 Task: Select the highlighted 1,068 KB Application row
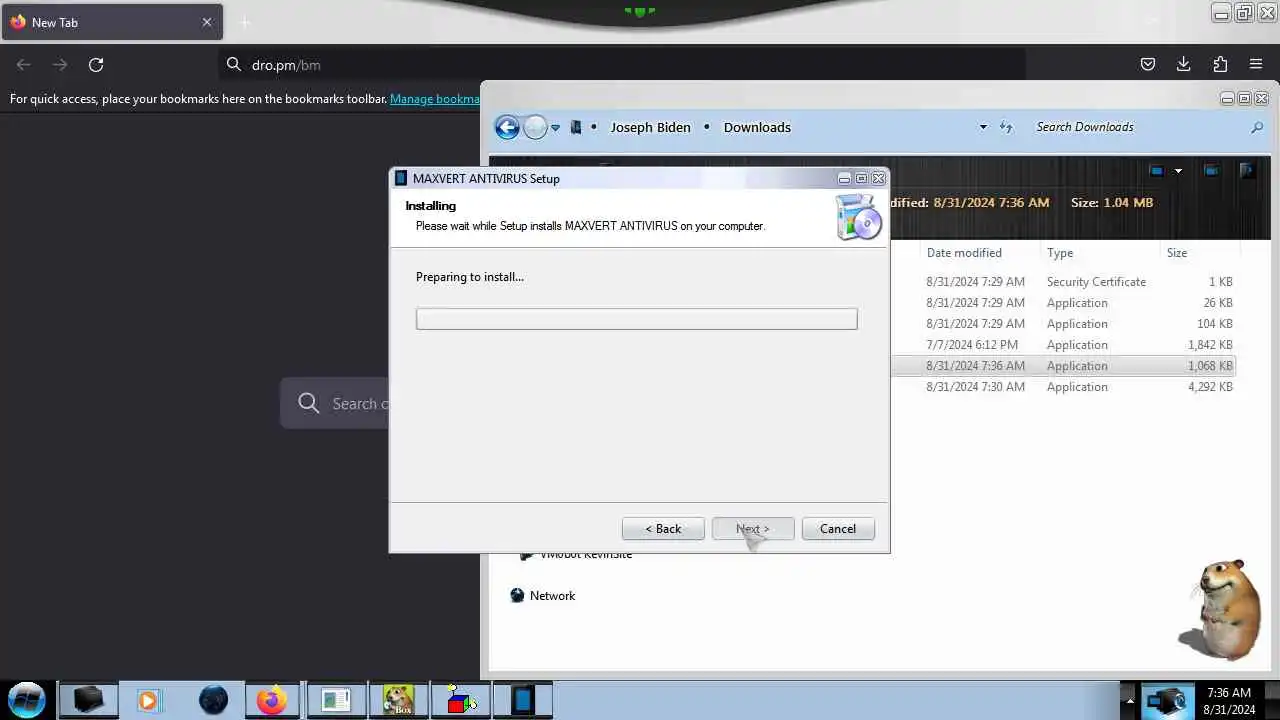[1062, 366]
